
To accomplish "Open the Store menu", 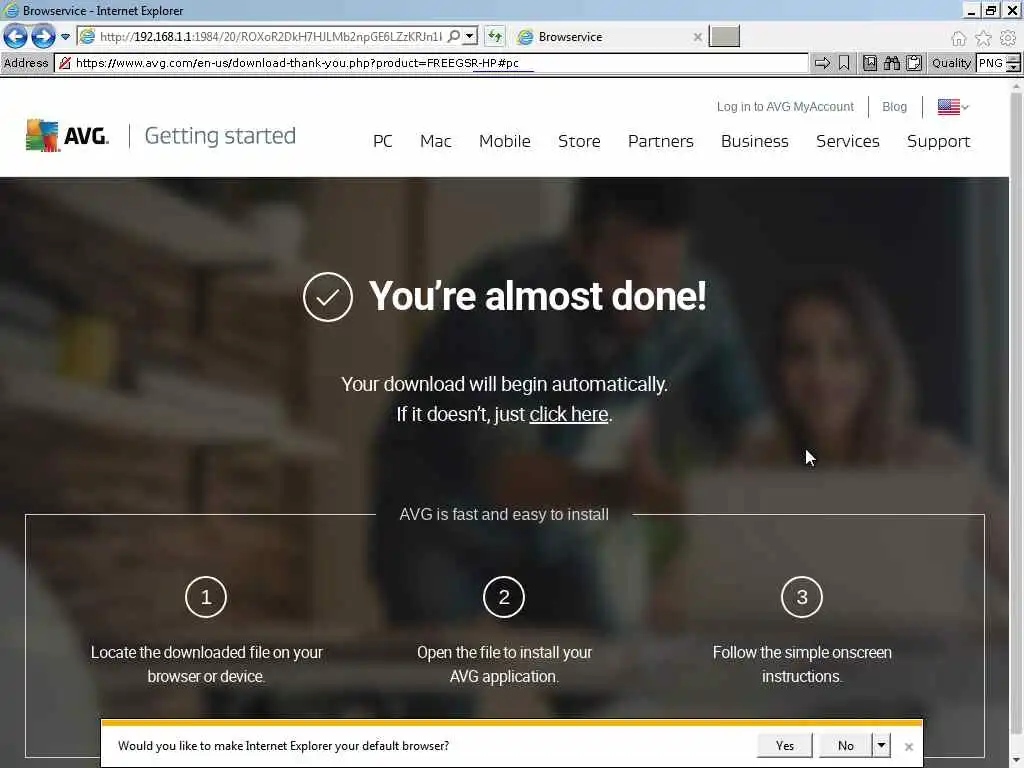I will pyautogui.click(x=579, y=141).
